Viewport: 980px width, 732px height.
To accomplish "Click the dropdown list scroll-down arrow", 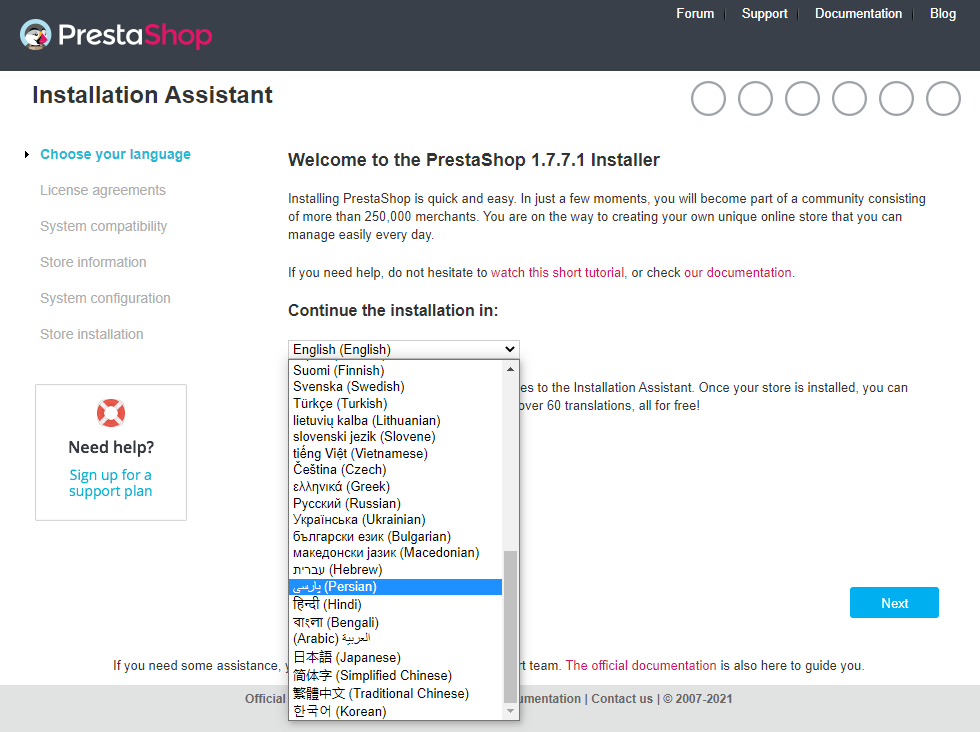I will [x=511, y=711].
